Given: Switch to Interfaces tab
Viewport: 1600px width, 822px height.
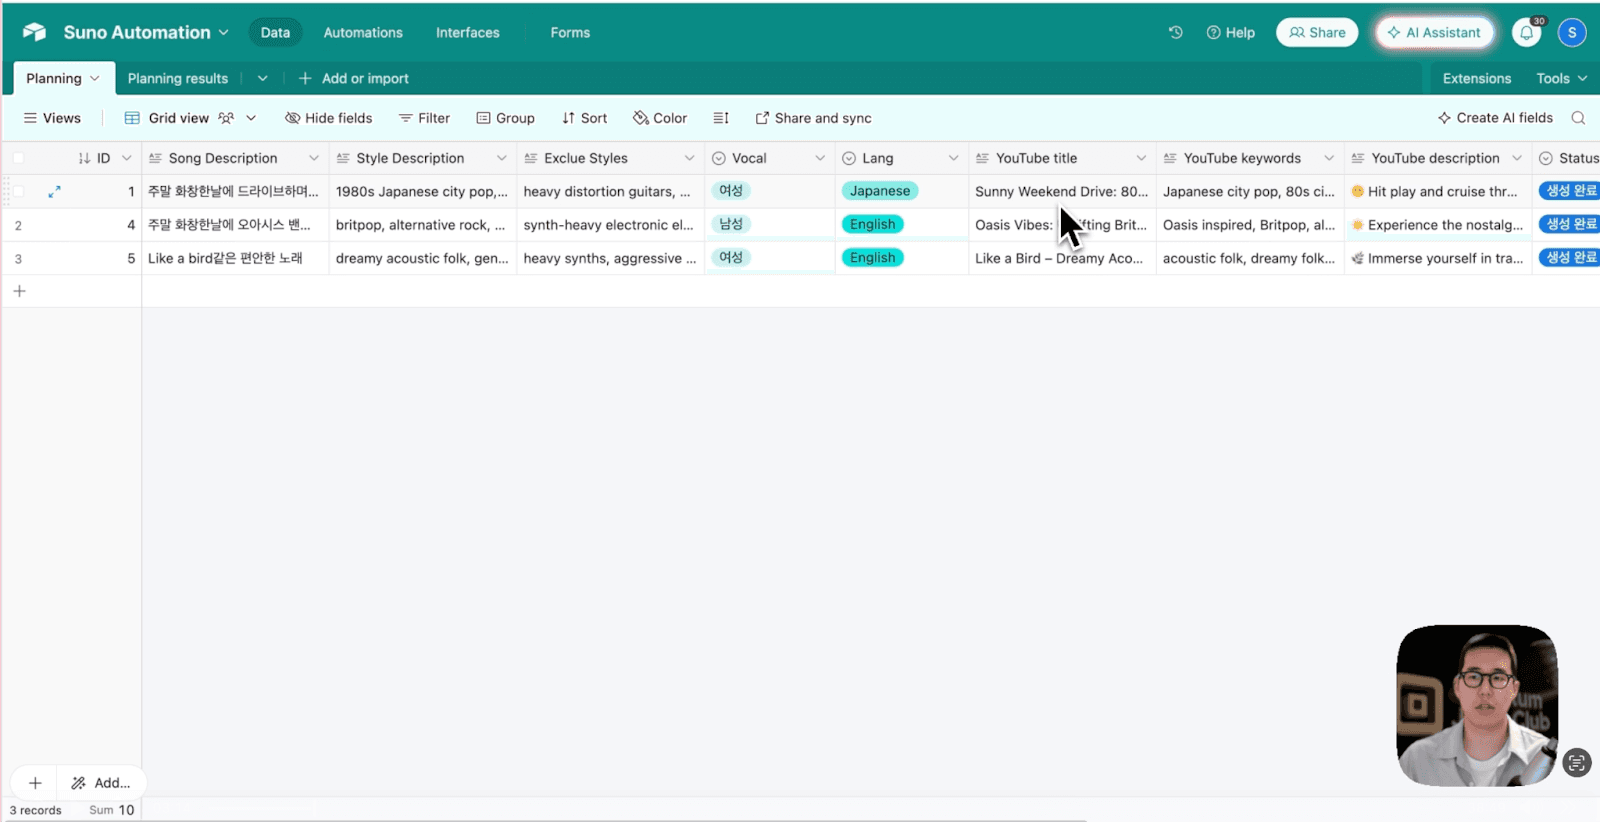Looking at the screenshot, I should 467,32.
